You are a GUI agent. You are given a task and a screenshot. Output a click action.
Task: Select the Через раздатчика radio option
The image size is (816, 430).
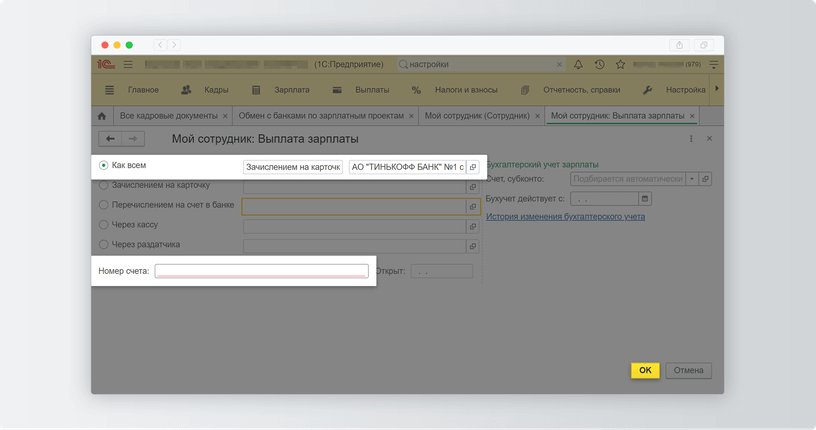(104, 244)
